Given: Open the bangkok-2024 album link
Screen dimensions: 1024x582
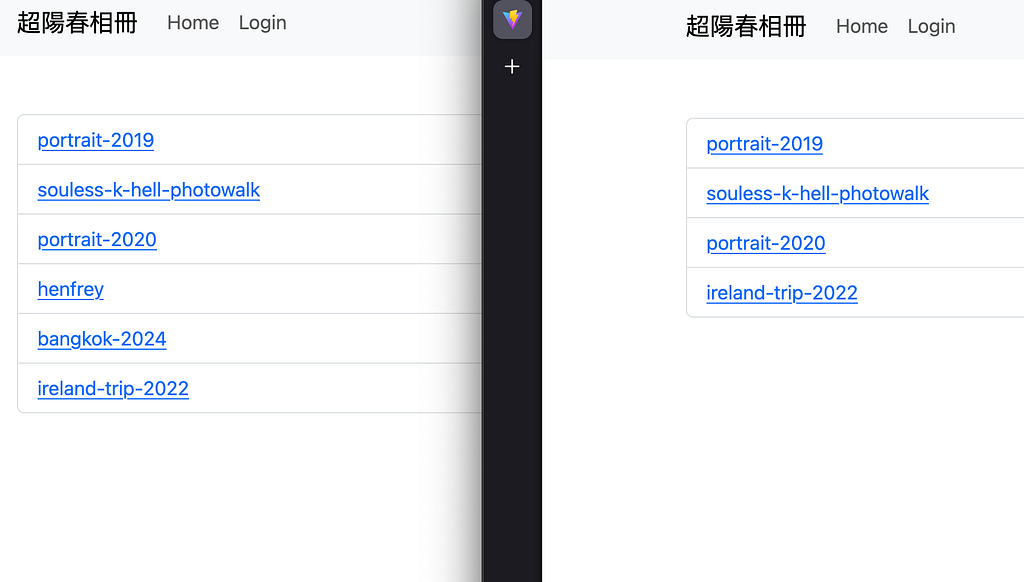Looking at the screenshot, I should click(102, 338).
